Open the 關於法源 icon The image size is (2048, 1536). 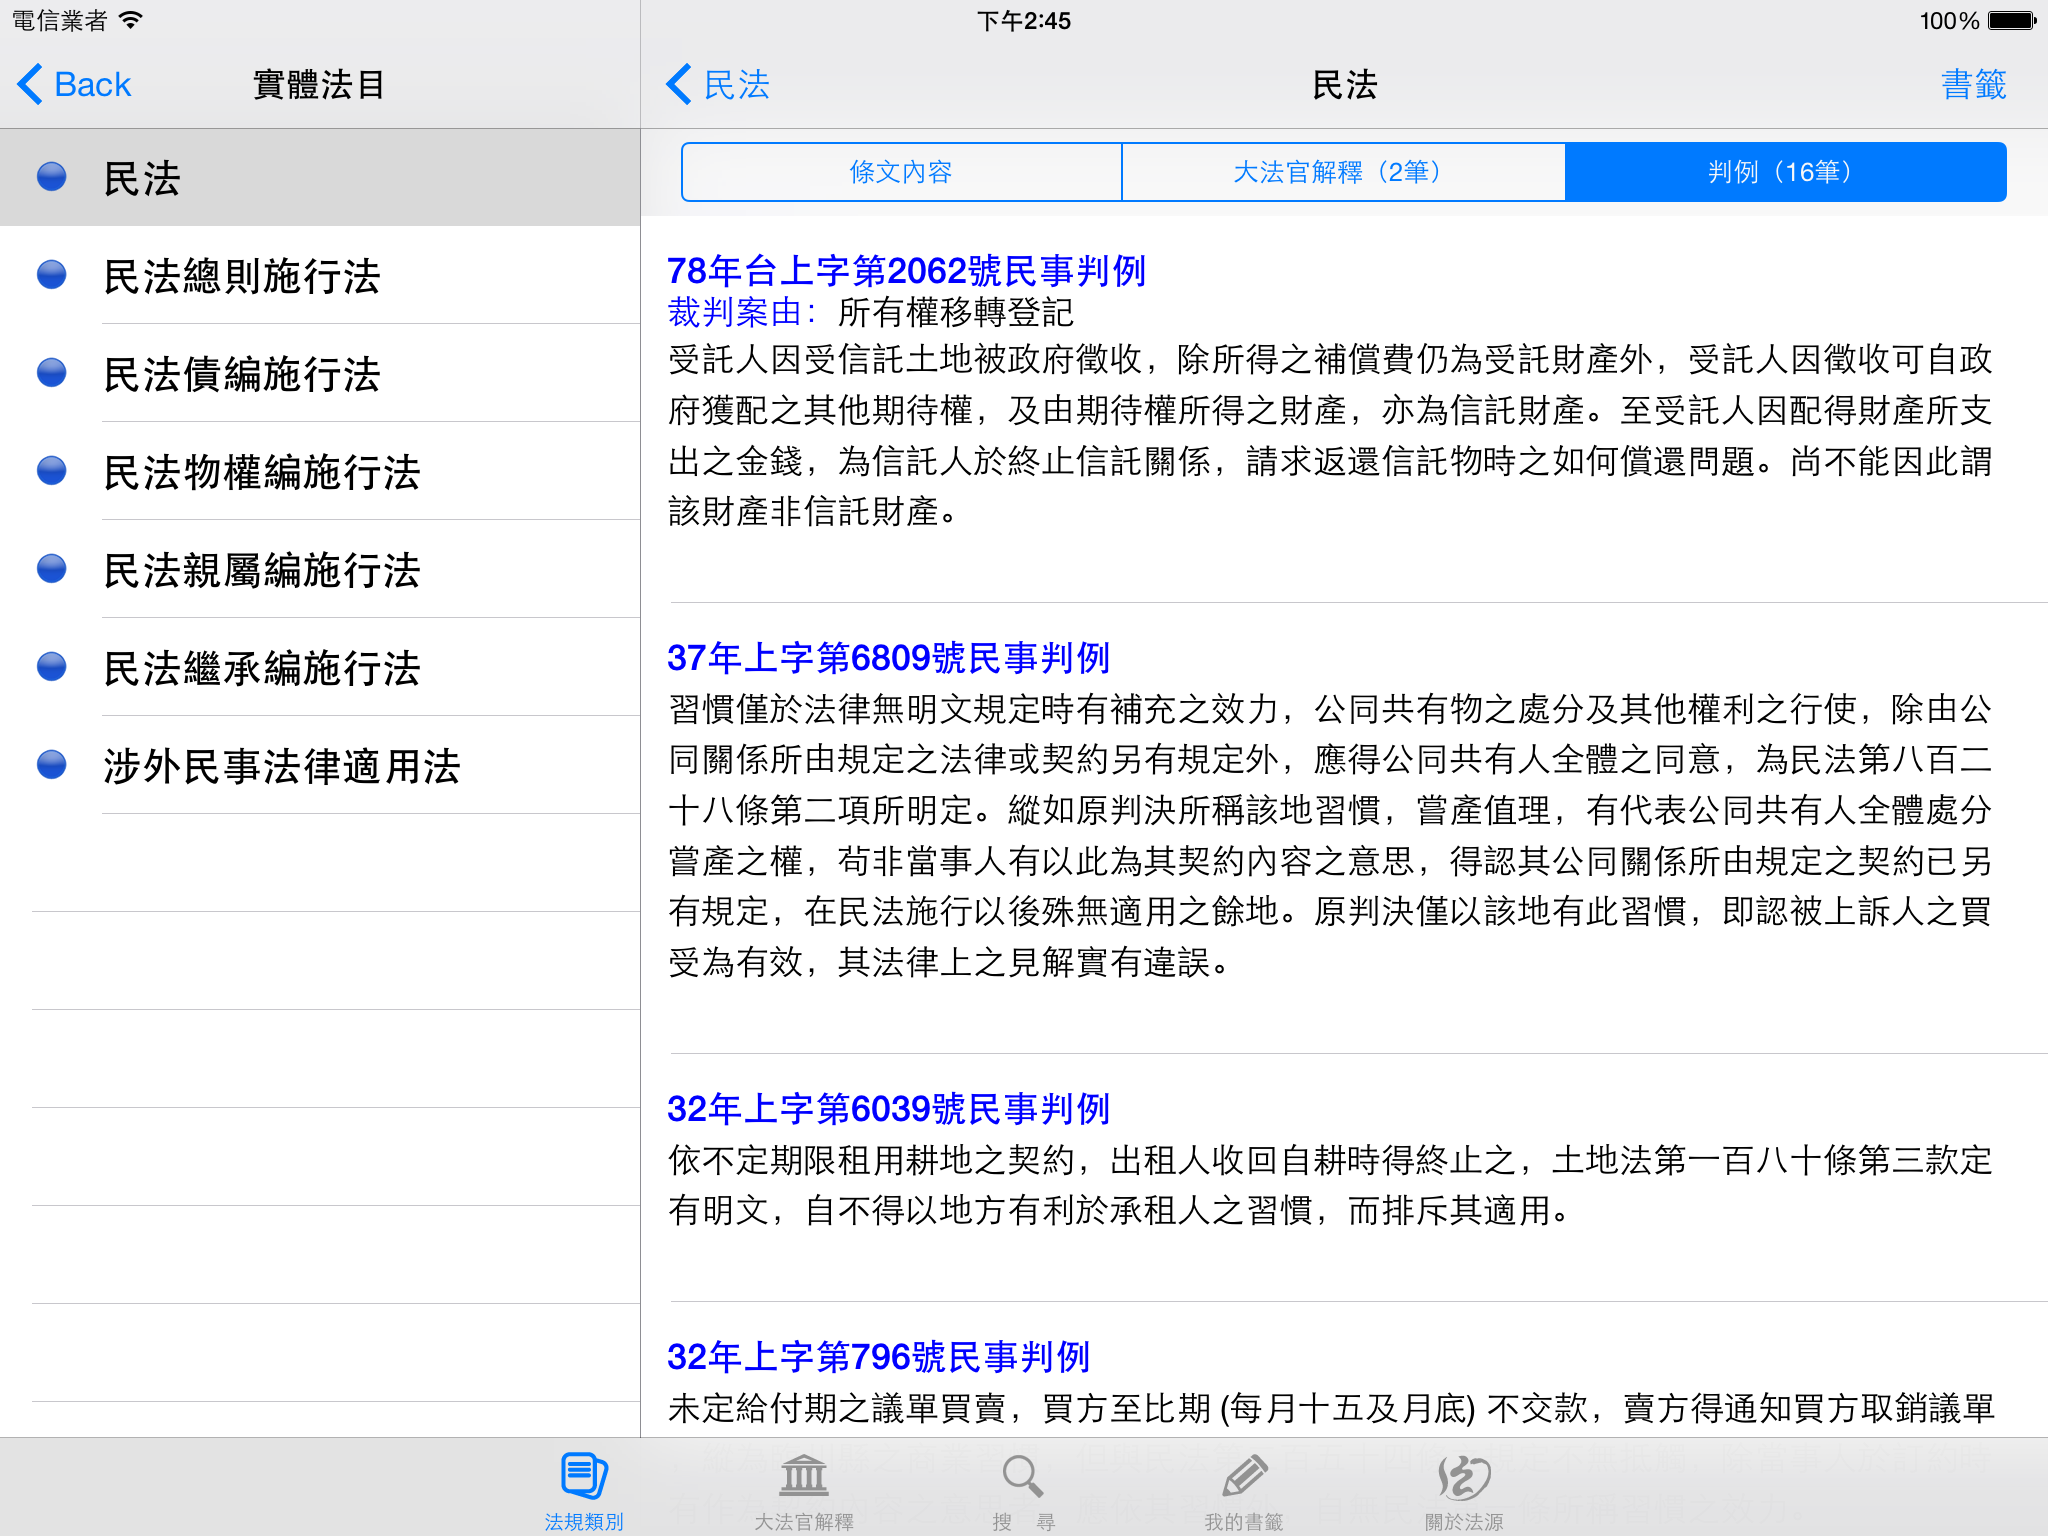coord(1464,1477)
